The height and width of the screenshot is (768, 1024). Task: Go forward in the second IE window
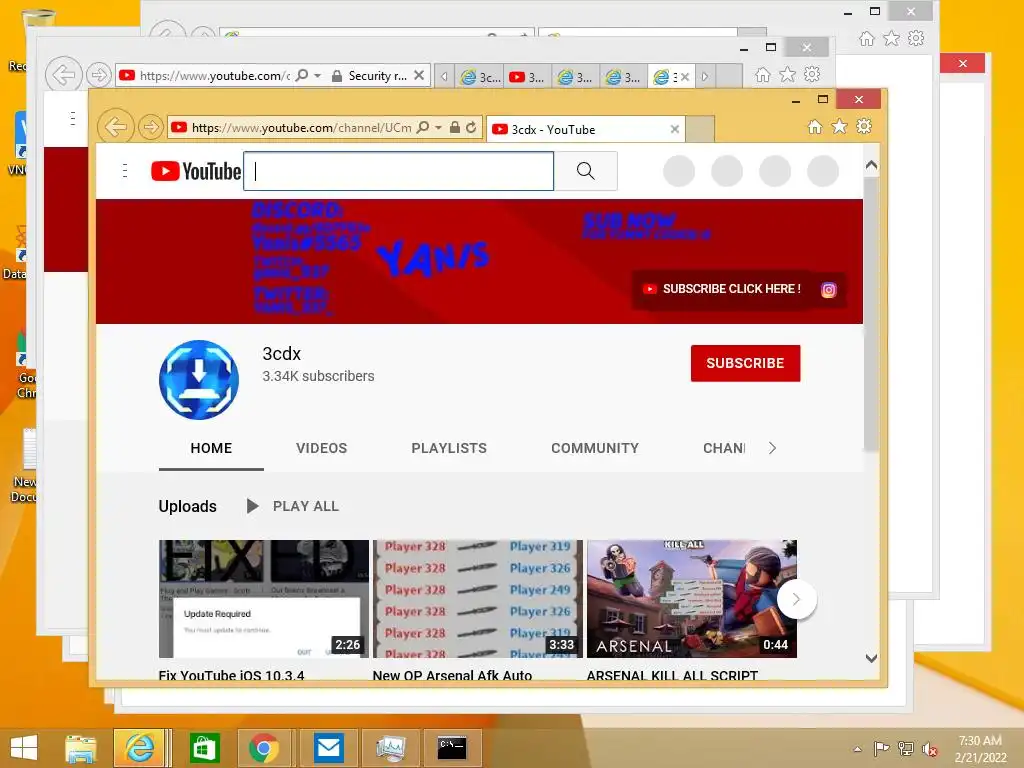[x=99, y=75]
